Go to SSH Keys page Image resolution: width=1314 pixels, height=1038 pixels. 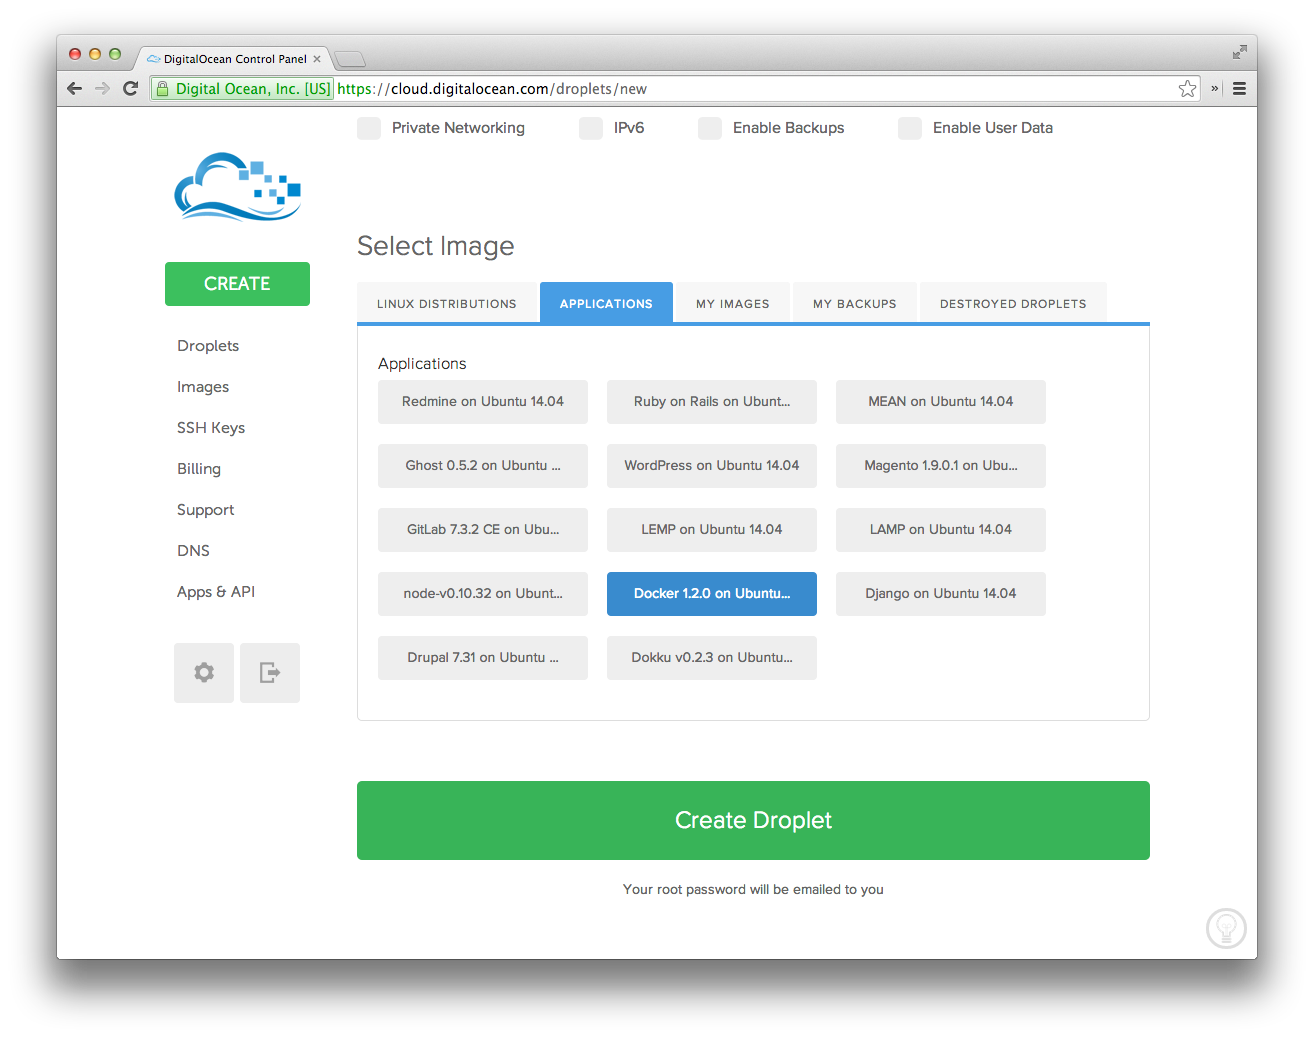point(211,428)
